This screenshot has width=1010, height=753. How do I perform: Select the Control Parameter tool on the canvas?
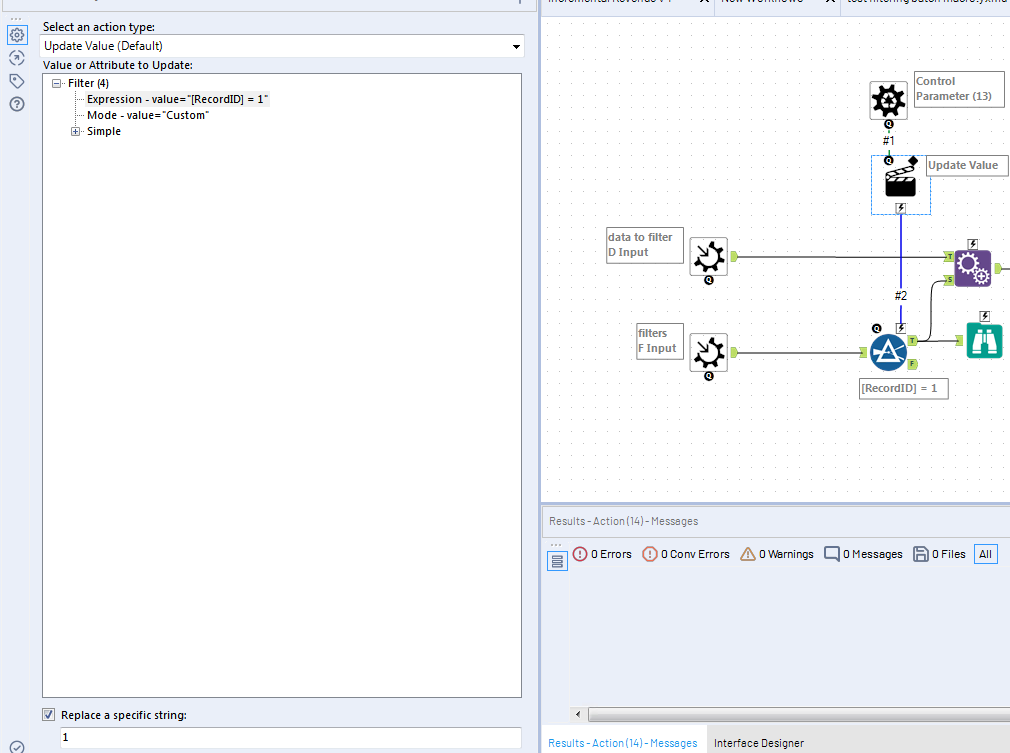click(x=888, y=100)
